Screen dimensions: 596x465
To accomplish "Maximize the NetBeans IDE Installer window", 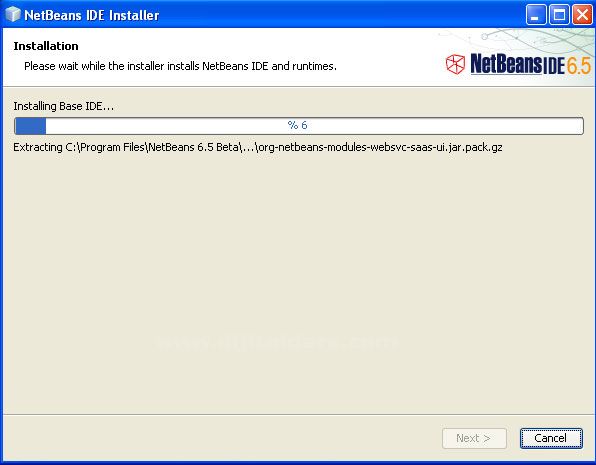I will 559,15.
